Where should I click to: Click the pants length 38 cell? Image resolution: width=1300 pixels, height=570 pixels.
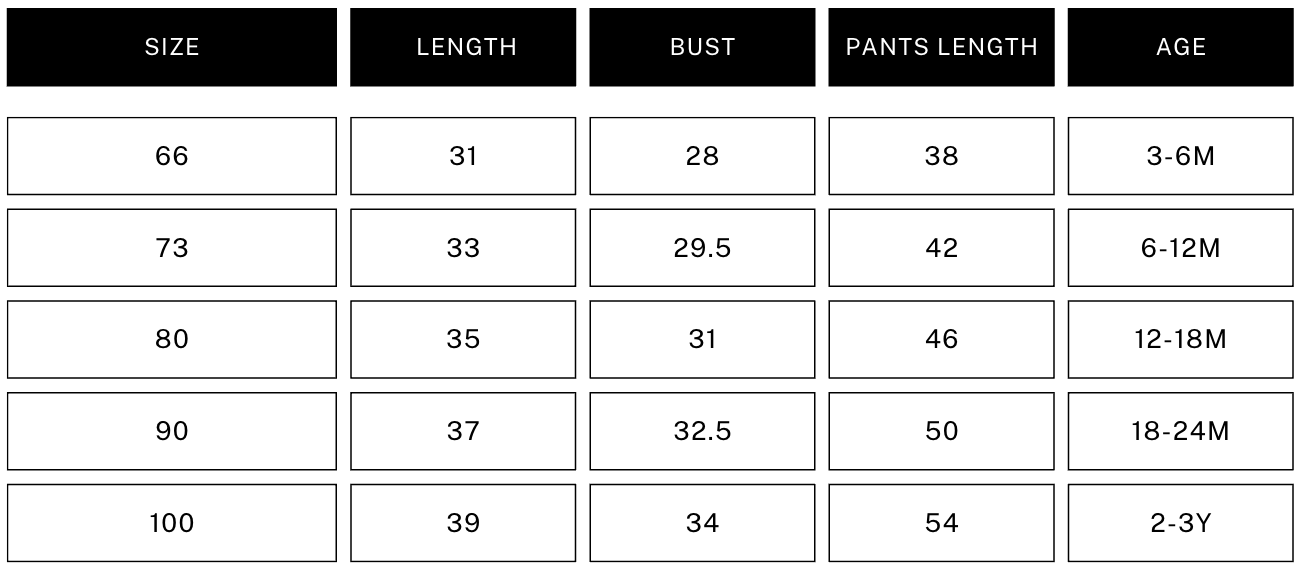tap(941, 156)
